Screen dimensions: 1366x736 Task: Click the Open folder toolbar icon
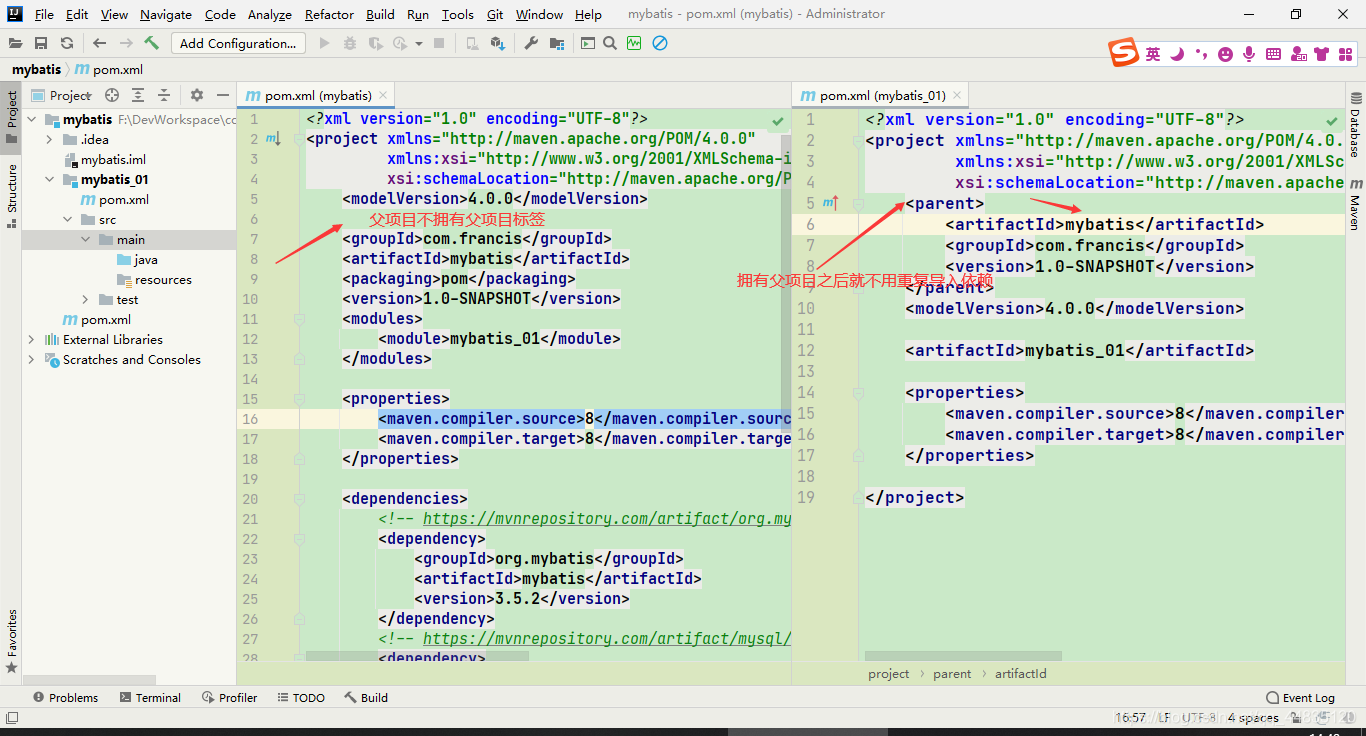pyautogui.click(x=15, y=43)
